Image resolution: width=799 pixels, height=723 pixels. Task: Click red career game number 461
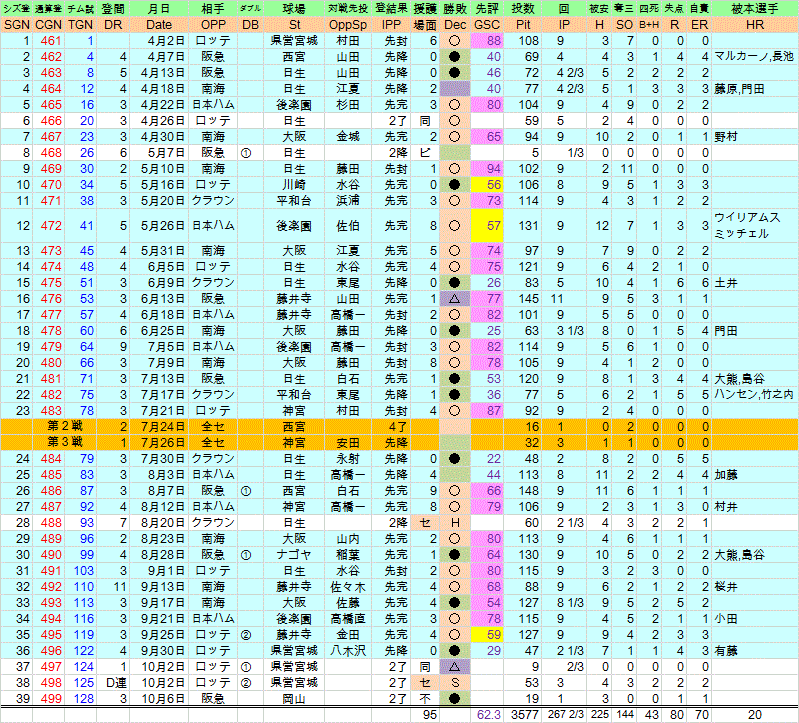click(x=51, y=41)
